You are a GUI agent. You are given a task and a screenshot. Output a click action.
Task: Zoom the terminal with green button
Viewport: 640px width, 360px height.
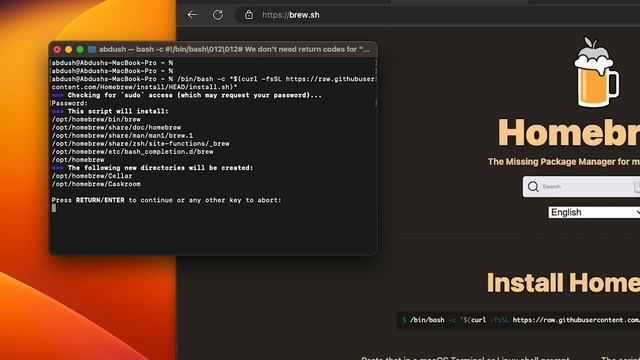pos(80,49)
